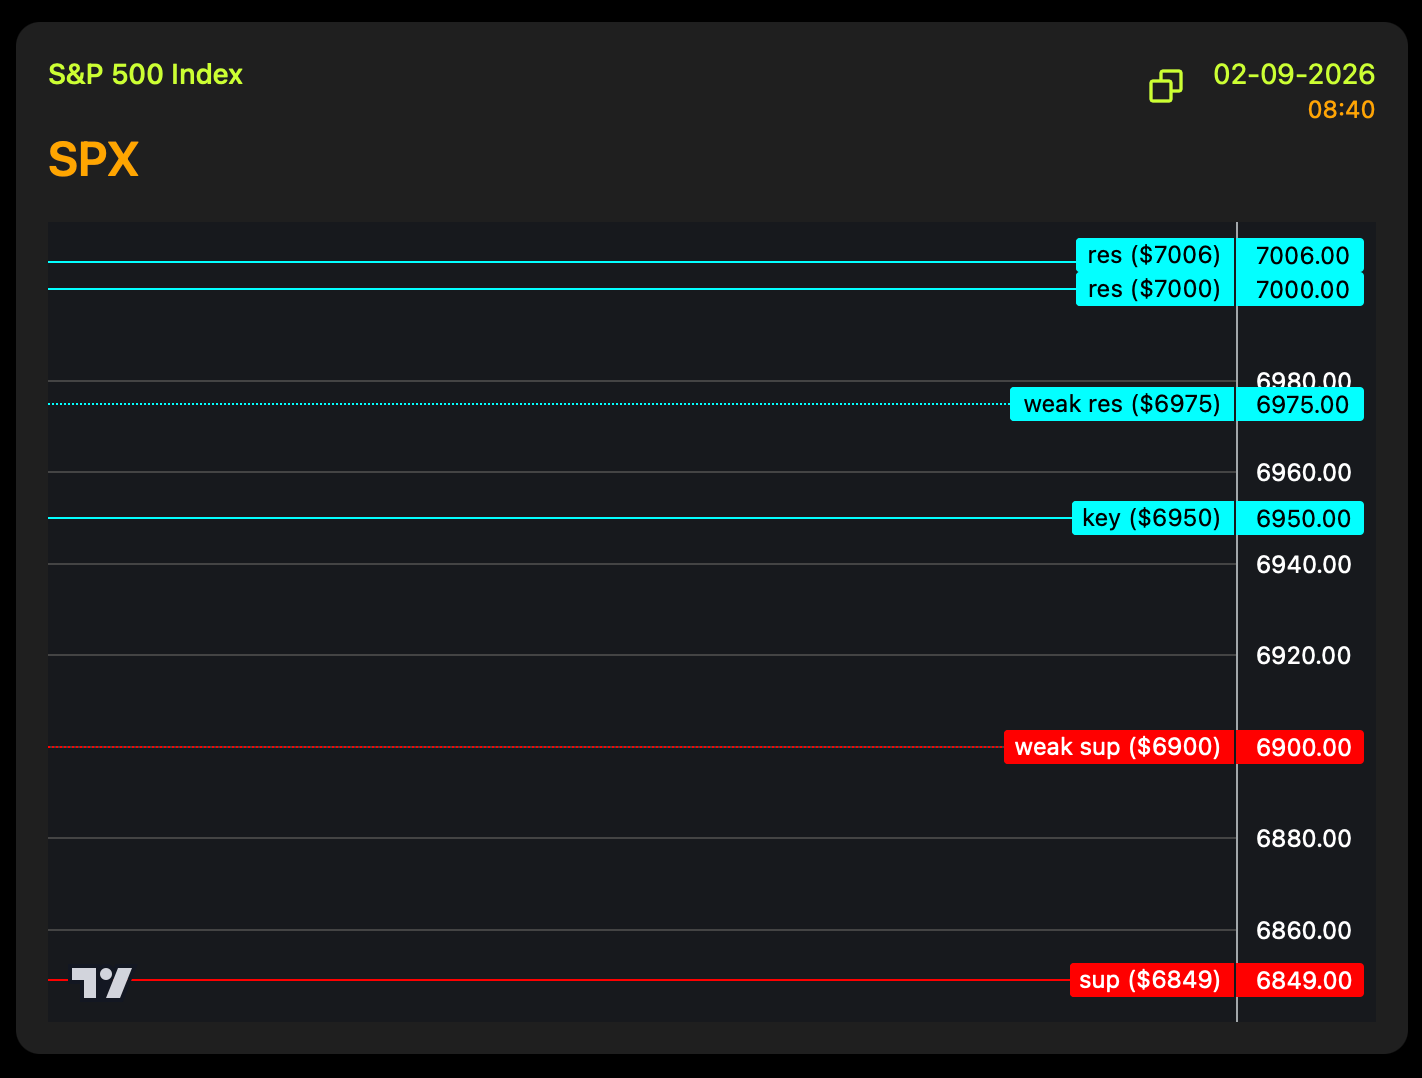Select the res ($7006) level label
The width and height of the screenshot is (1422, 1078).
1154,255
